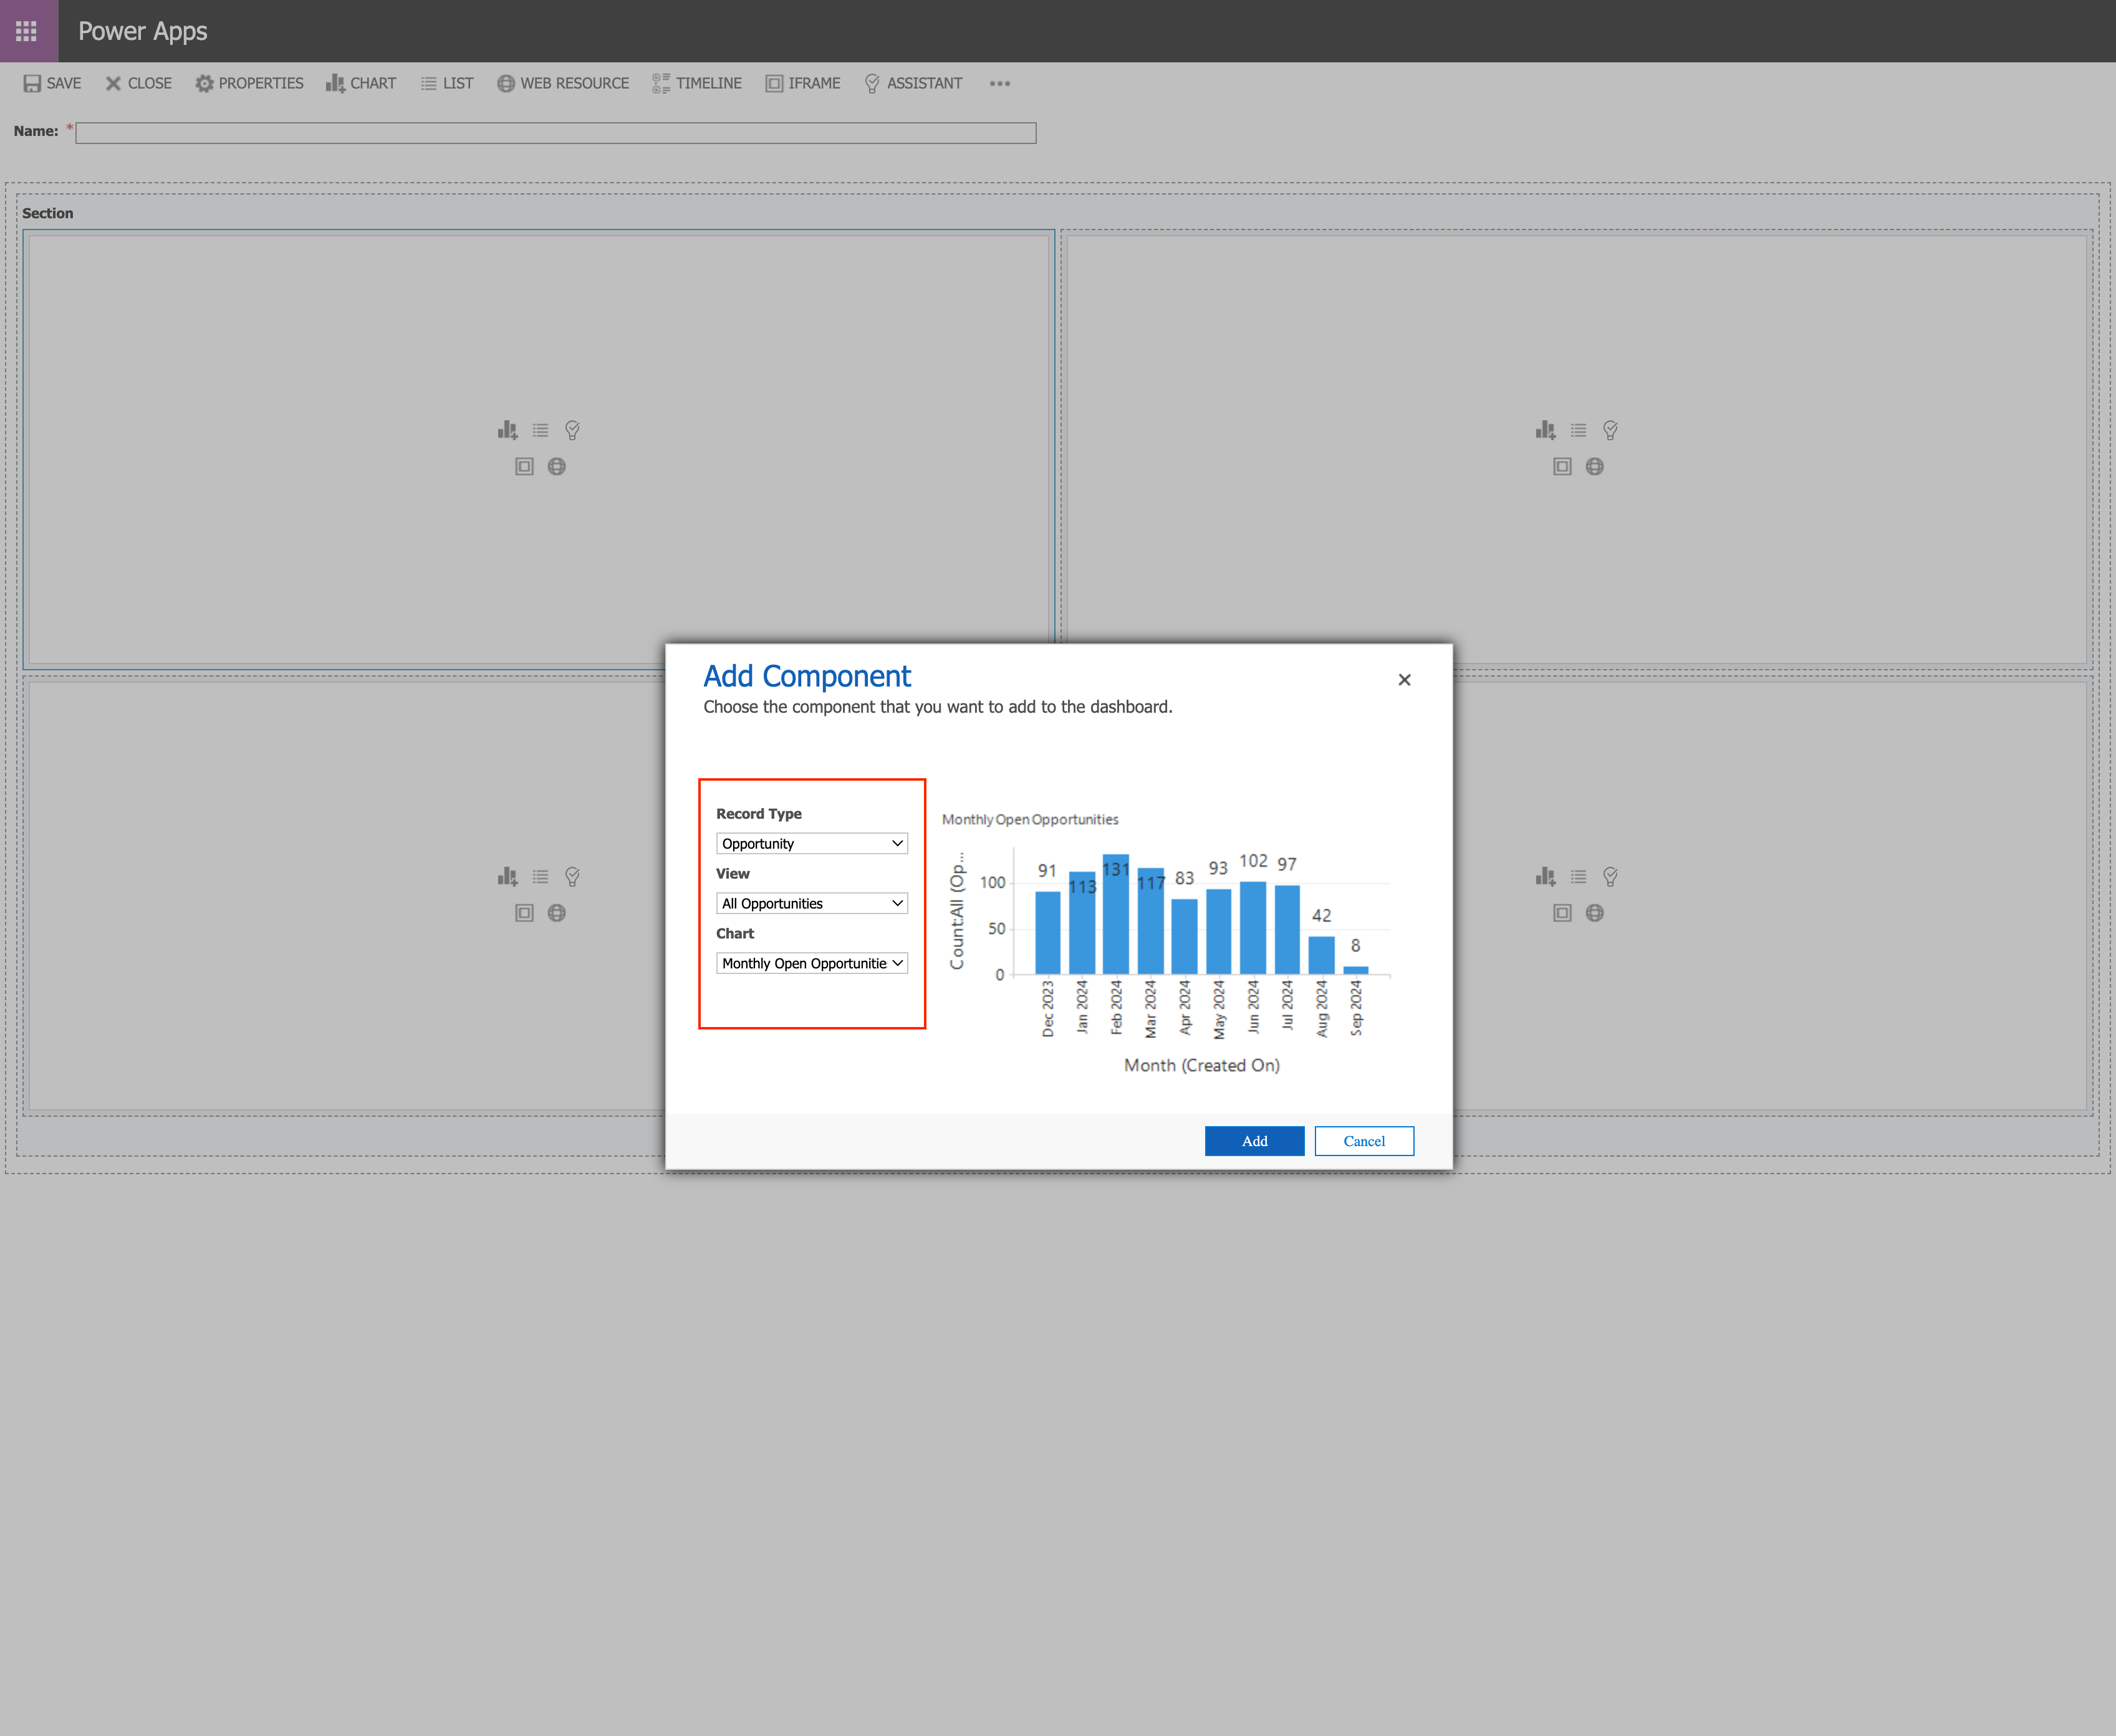The width and height of the screenshot is (2116, 1736).
Task: Click the CHART toolbar command
Action: coord(361,83)
